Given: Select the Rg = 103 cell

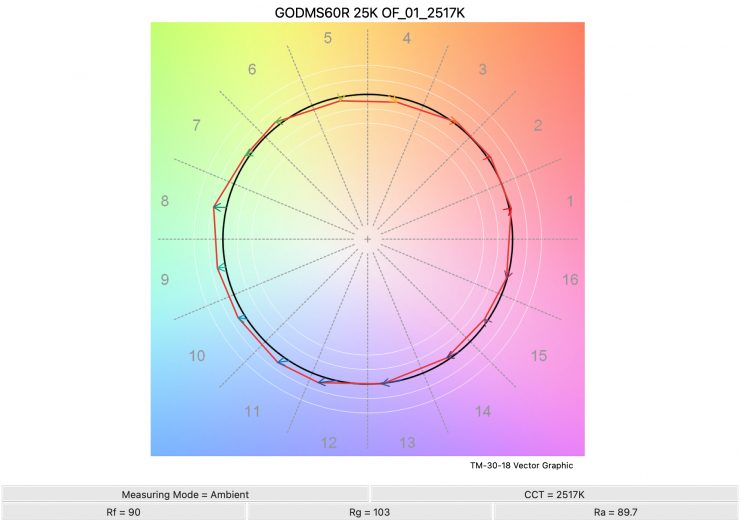Looking at the screenshot, I should click(369, 511).
